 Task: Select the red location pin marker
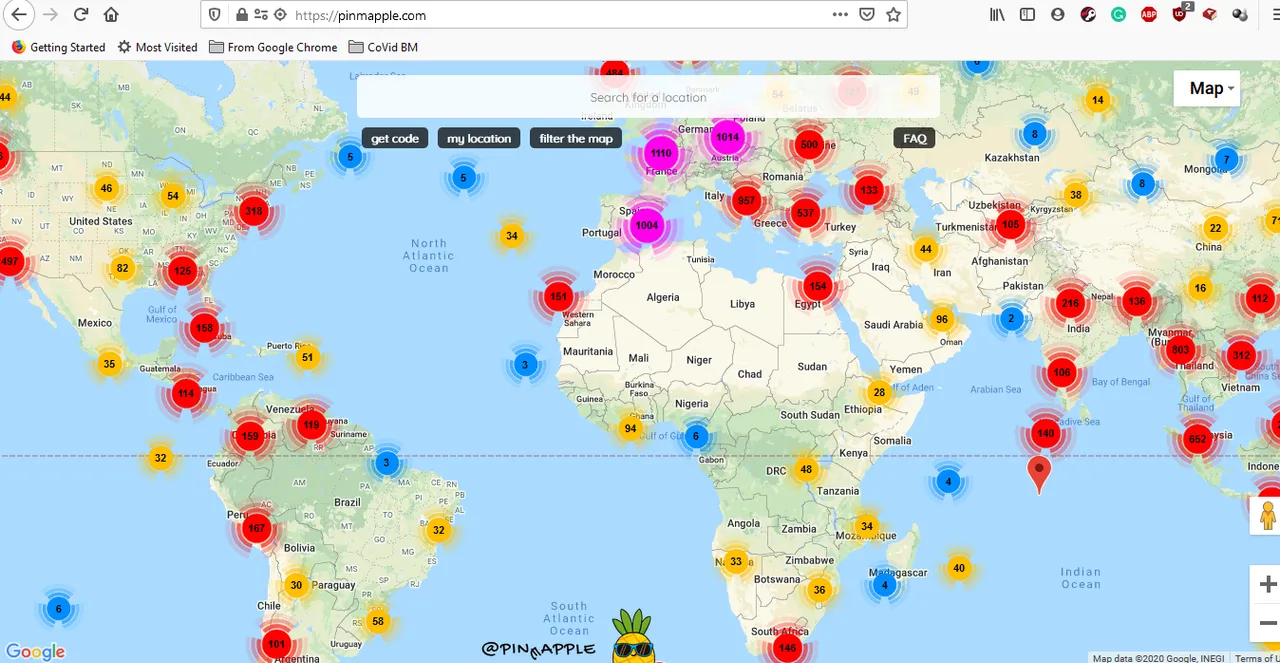1040,474
